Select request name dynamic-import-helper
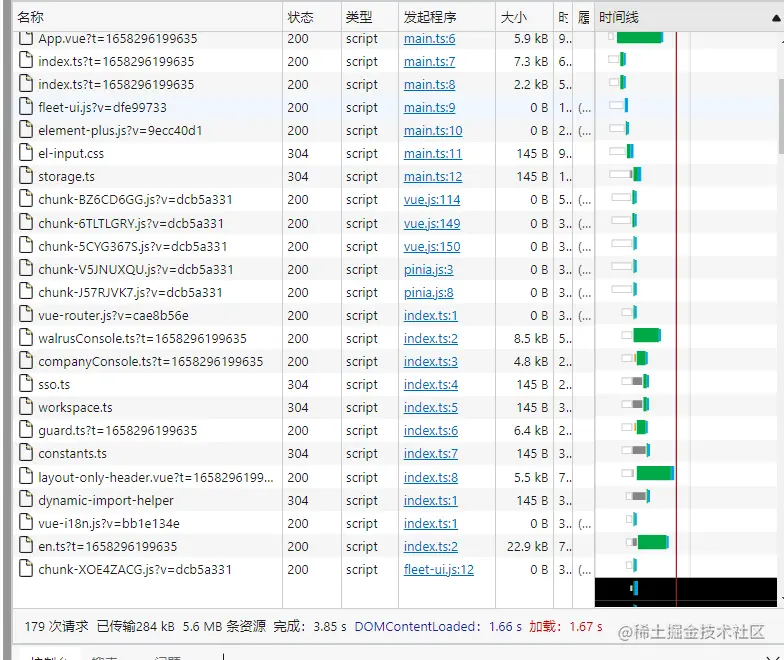 [106, 500]
